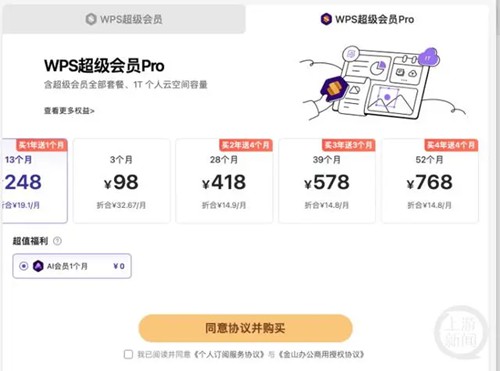Screen dimensions: 500x371
Task: Click the AI会员 purple badge icon
Action: [x=38, y=266]
